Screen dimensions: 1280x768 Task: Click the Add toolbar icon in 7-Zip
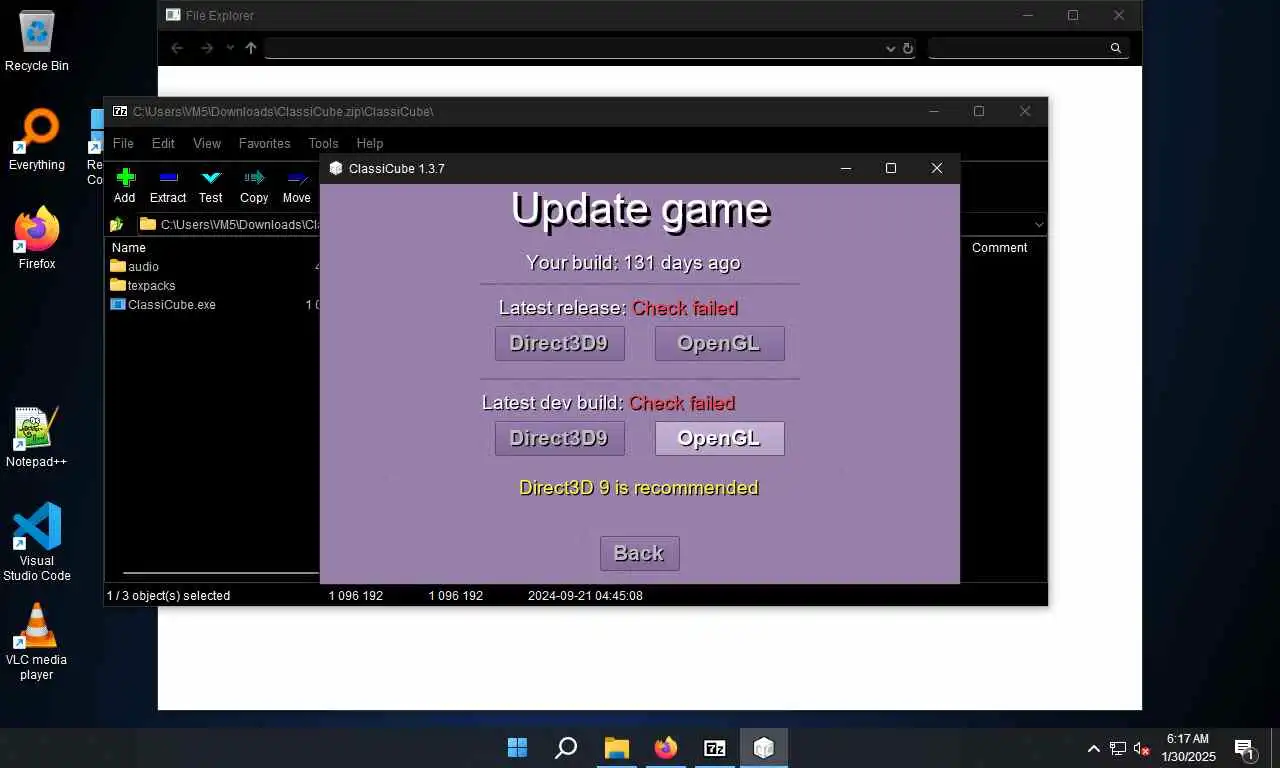click(125, 178)
